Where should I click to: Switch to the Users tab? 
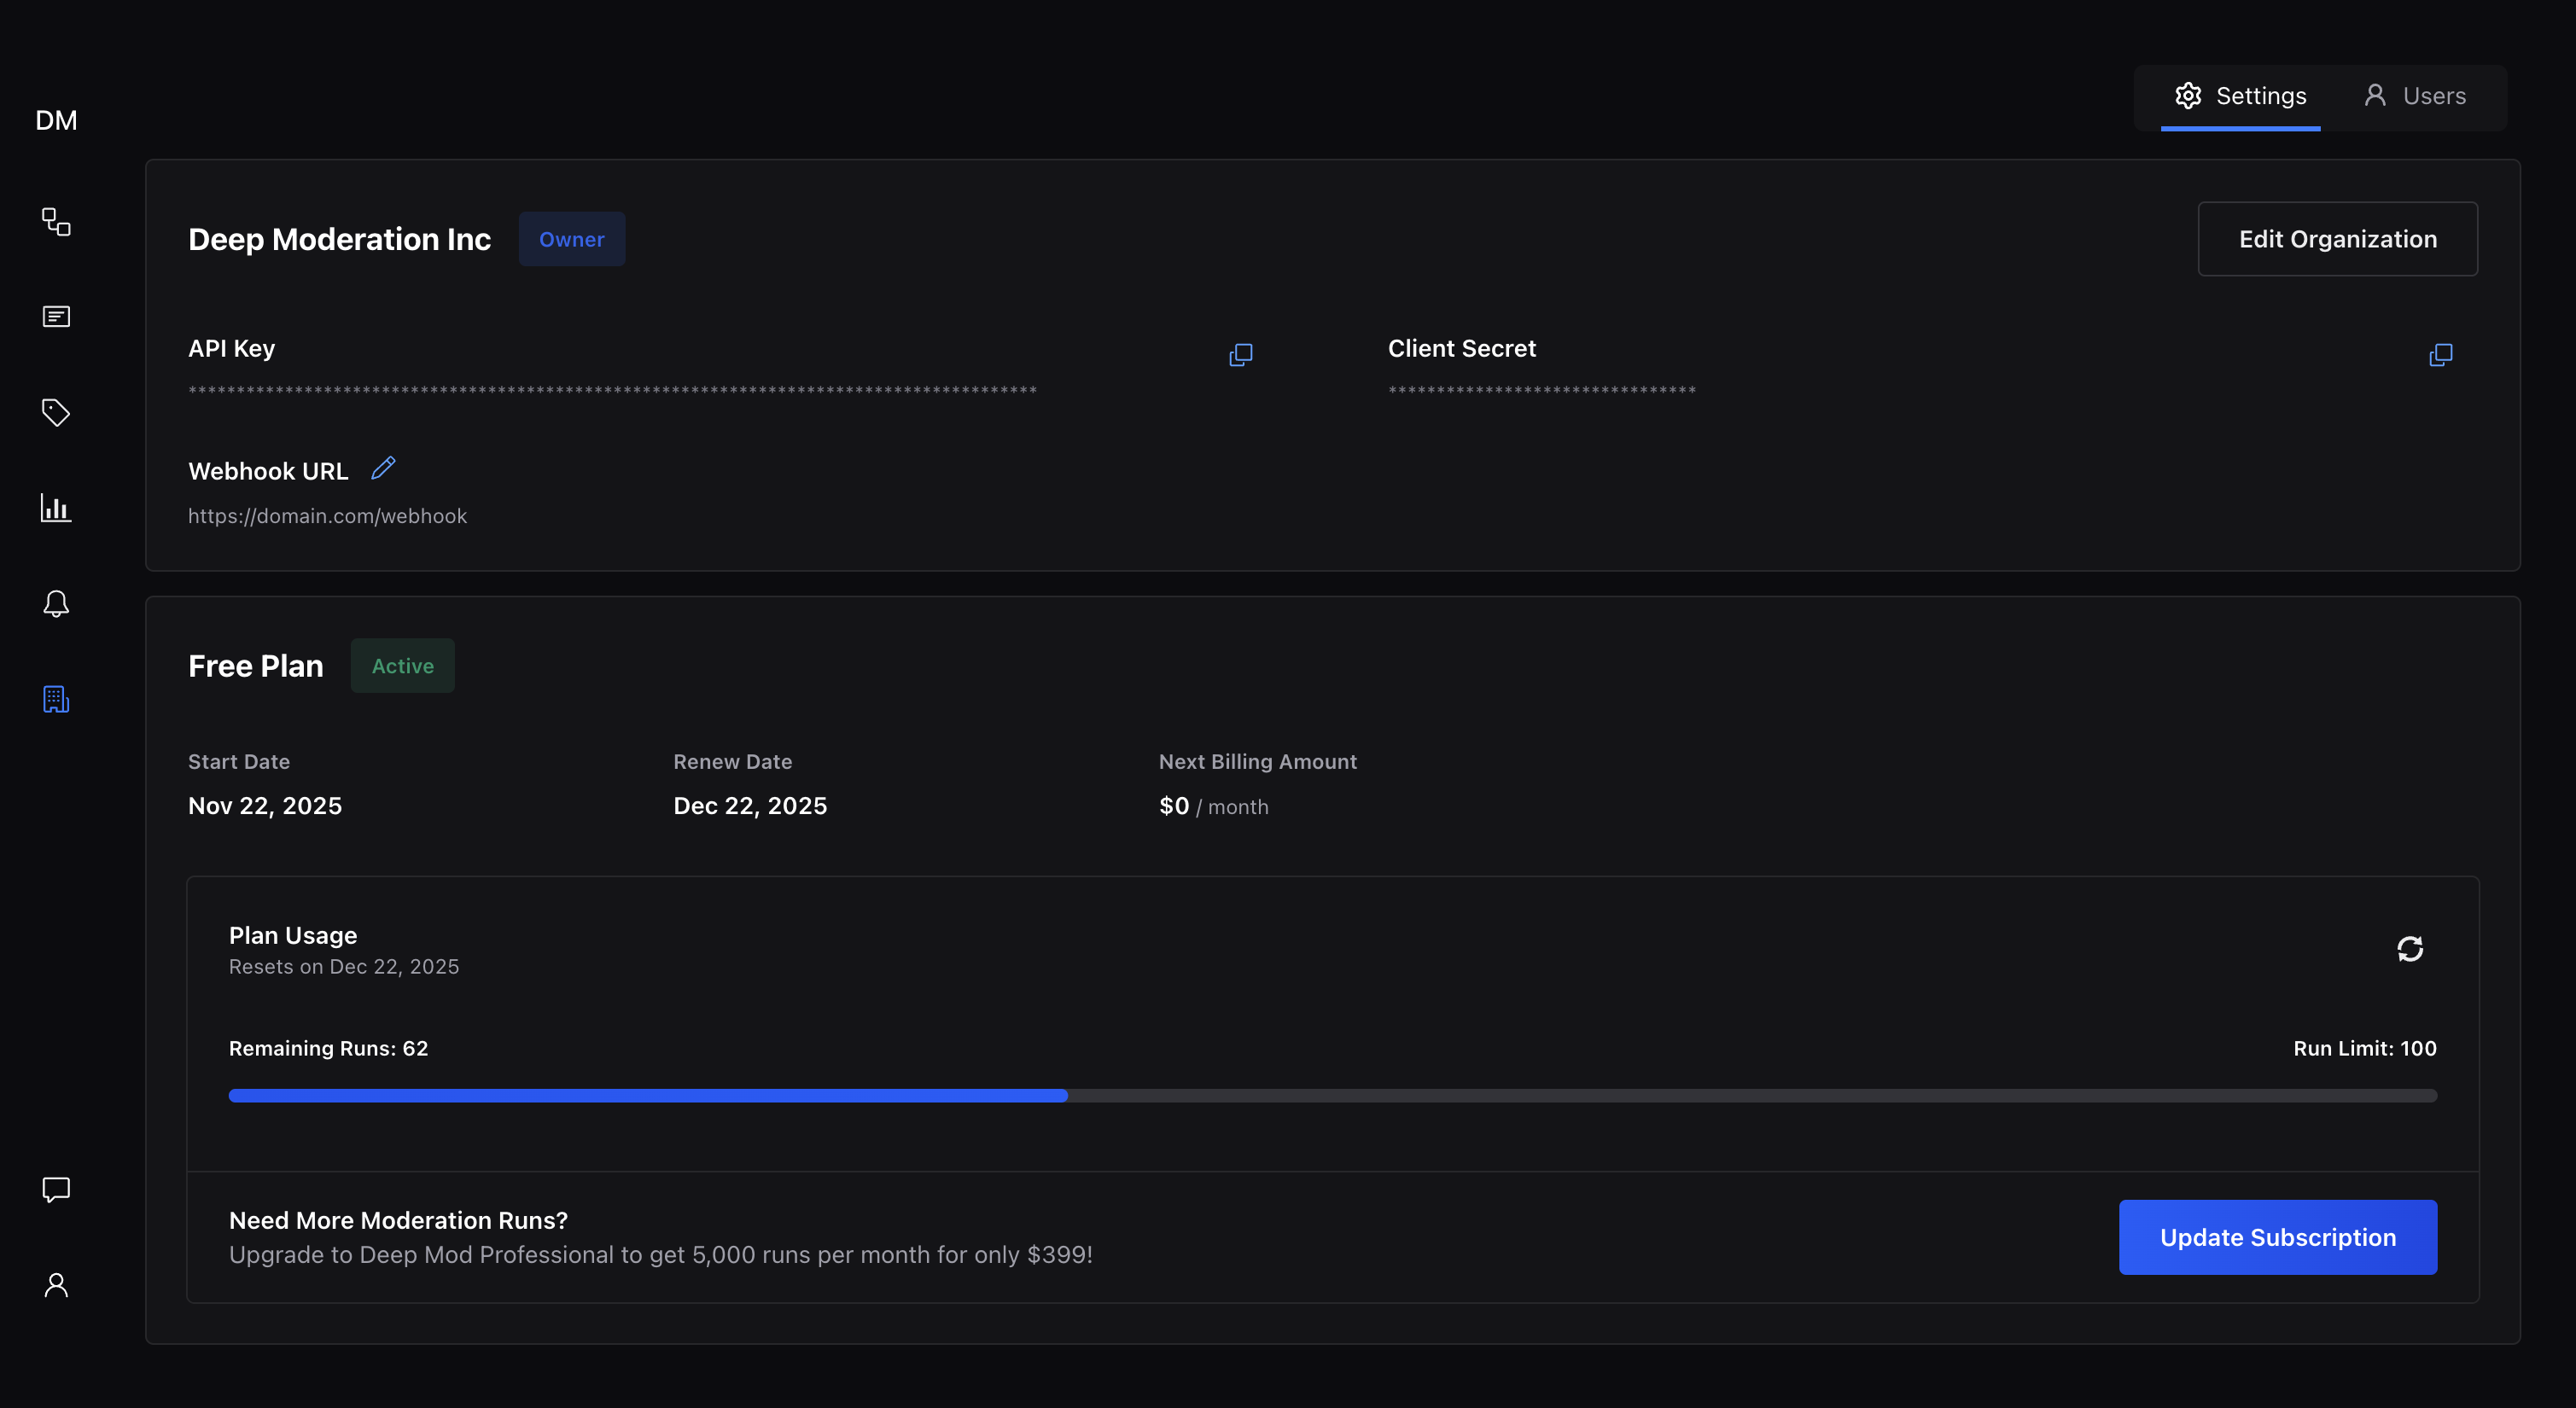(x=2414, y=96)
